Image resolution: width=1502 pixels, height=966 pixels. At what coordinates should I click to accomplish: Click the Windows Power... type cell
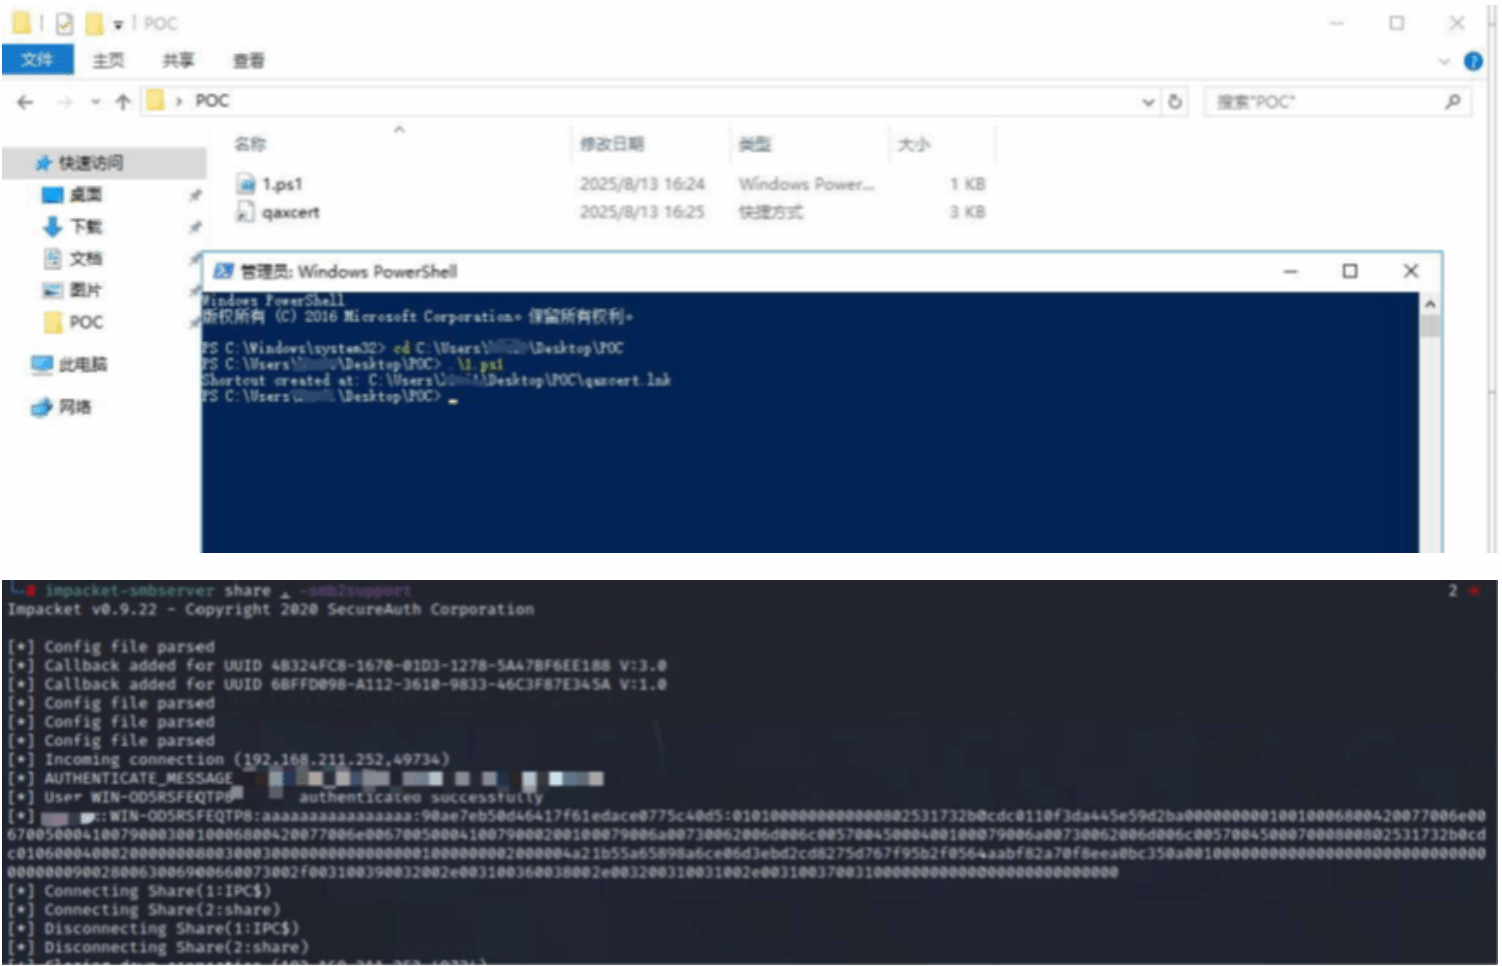click(x=806, y=184)
